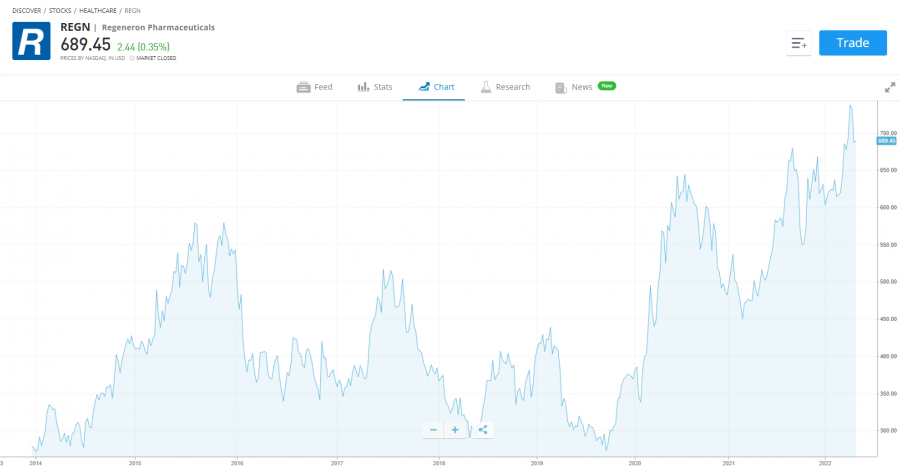The height and width of the screenshot is (469, 900).
Task: Click the 500.00 price axis label
Action: click(888, 282)
